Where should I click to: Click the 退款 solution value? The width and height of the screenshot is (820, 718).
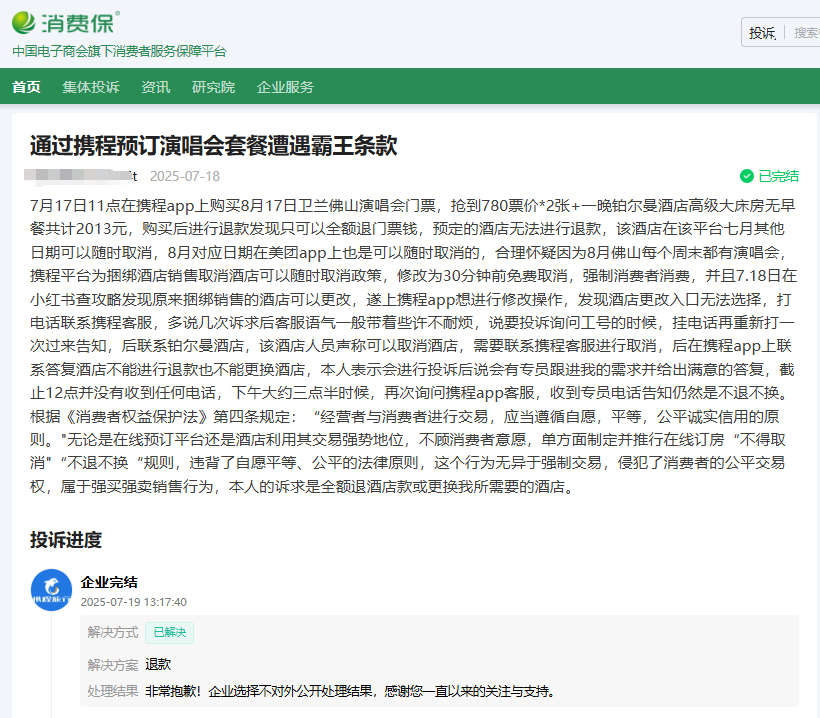click(x=158, y=664)
